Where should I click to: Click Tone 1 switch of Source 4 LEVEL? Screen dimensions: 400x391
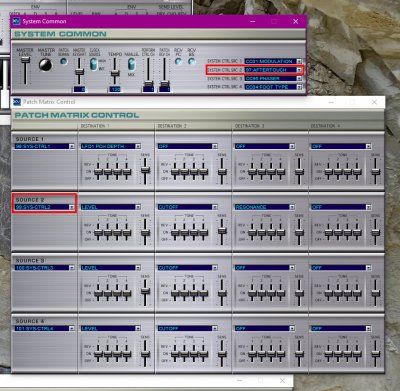[x=98, y=354]
